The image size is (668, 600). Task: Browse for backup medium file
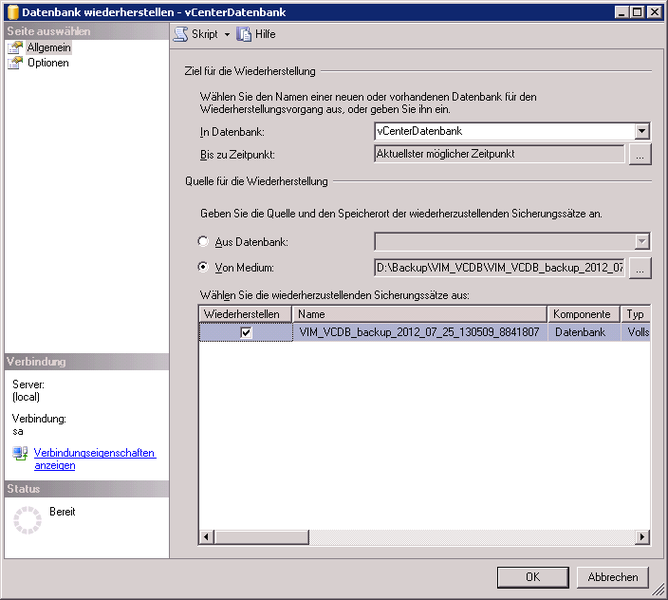(640, 267)
